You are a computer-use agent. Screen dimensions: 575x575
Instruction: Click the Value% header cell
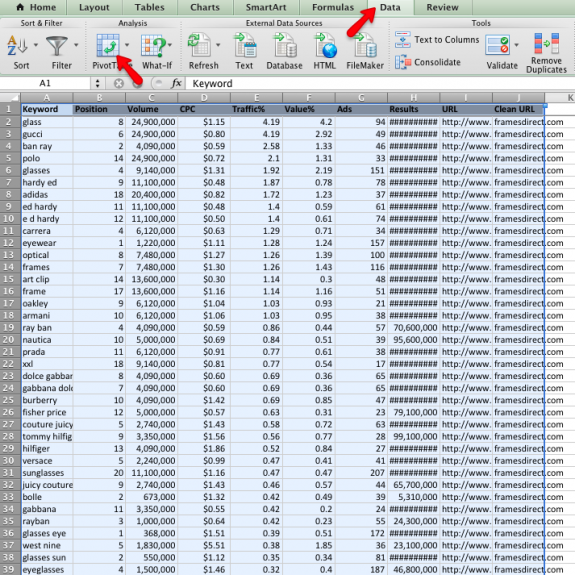click(309, 109)
